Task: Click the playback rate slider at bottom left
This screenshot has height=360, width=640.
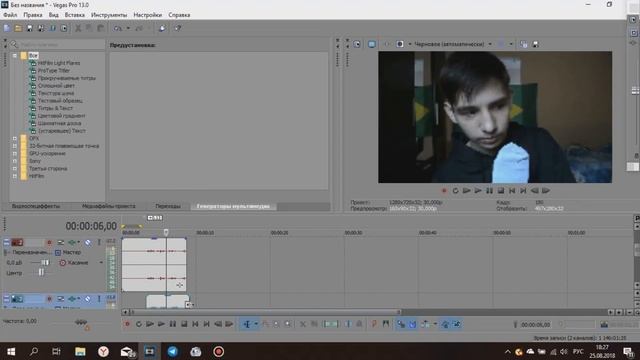Action: coord(81,322)
